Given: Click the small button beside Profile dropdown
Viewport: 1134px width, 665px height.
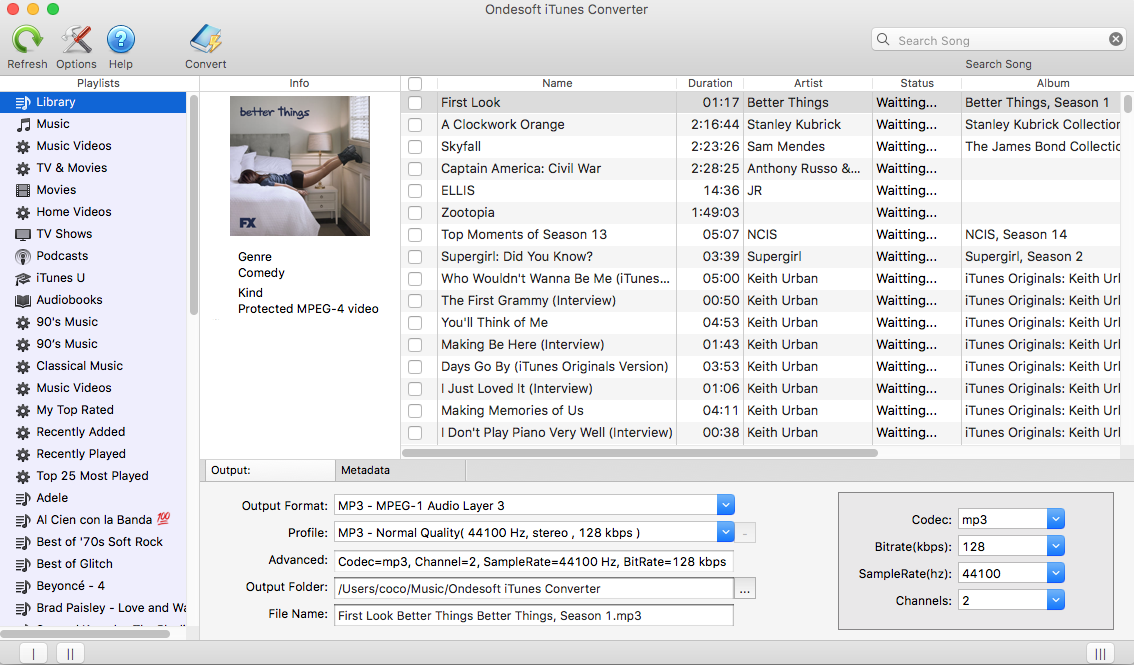Looking at the screenshot, I should click(745, 533).
